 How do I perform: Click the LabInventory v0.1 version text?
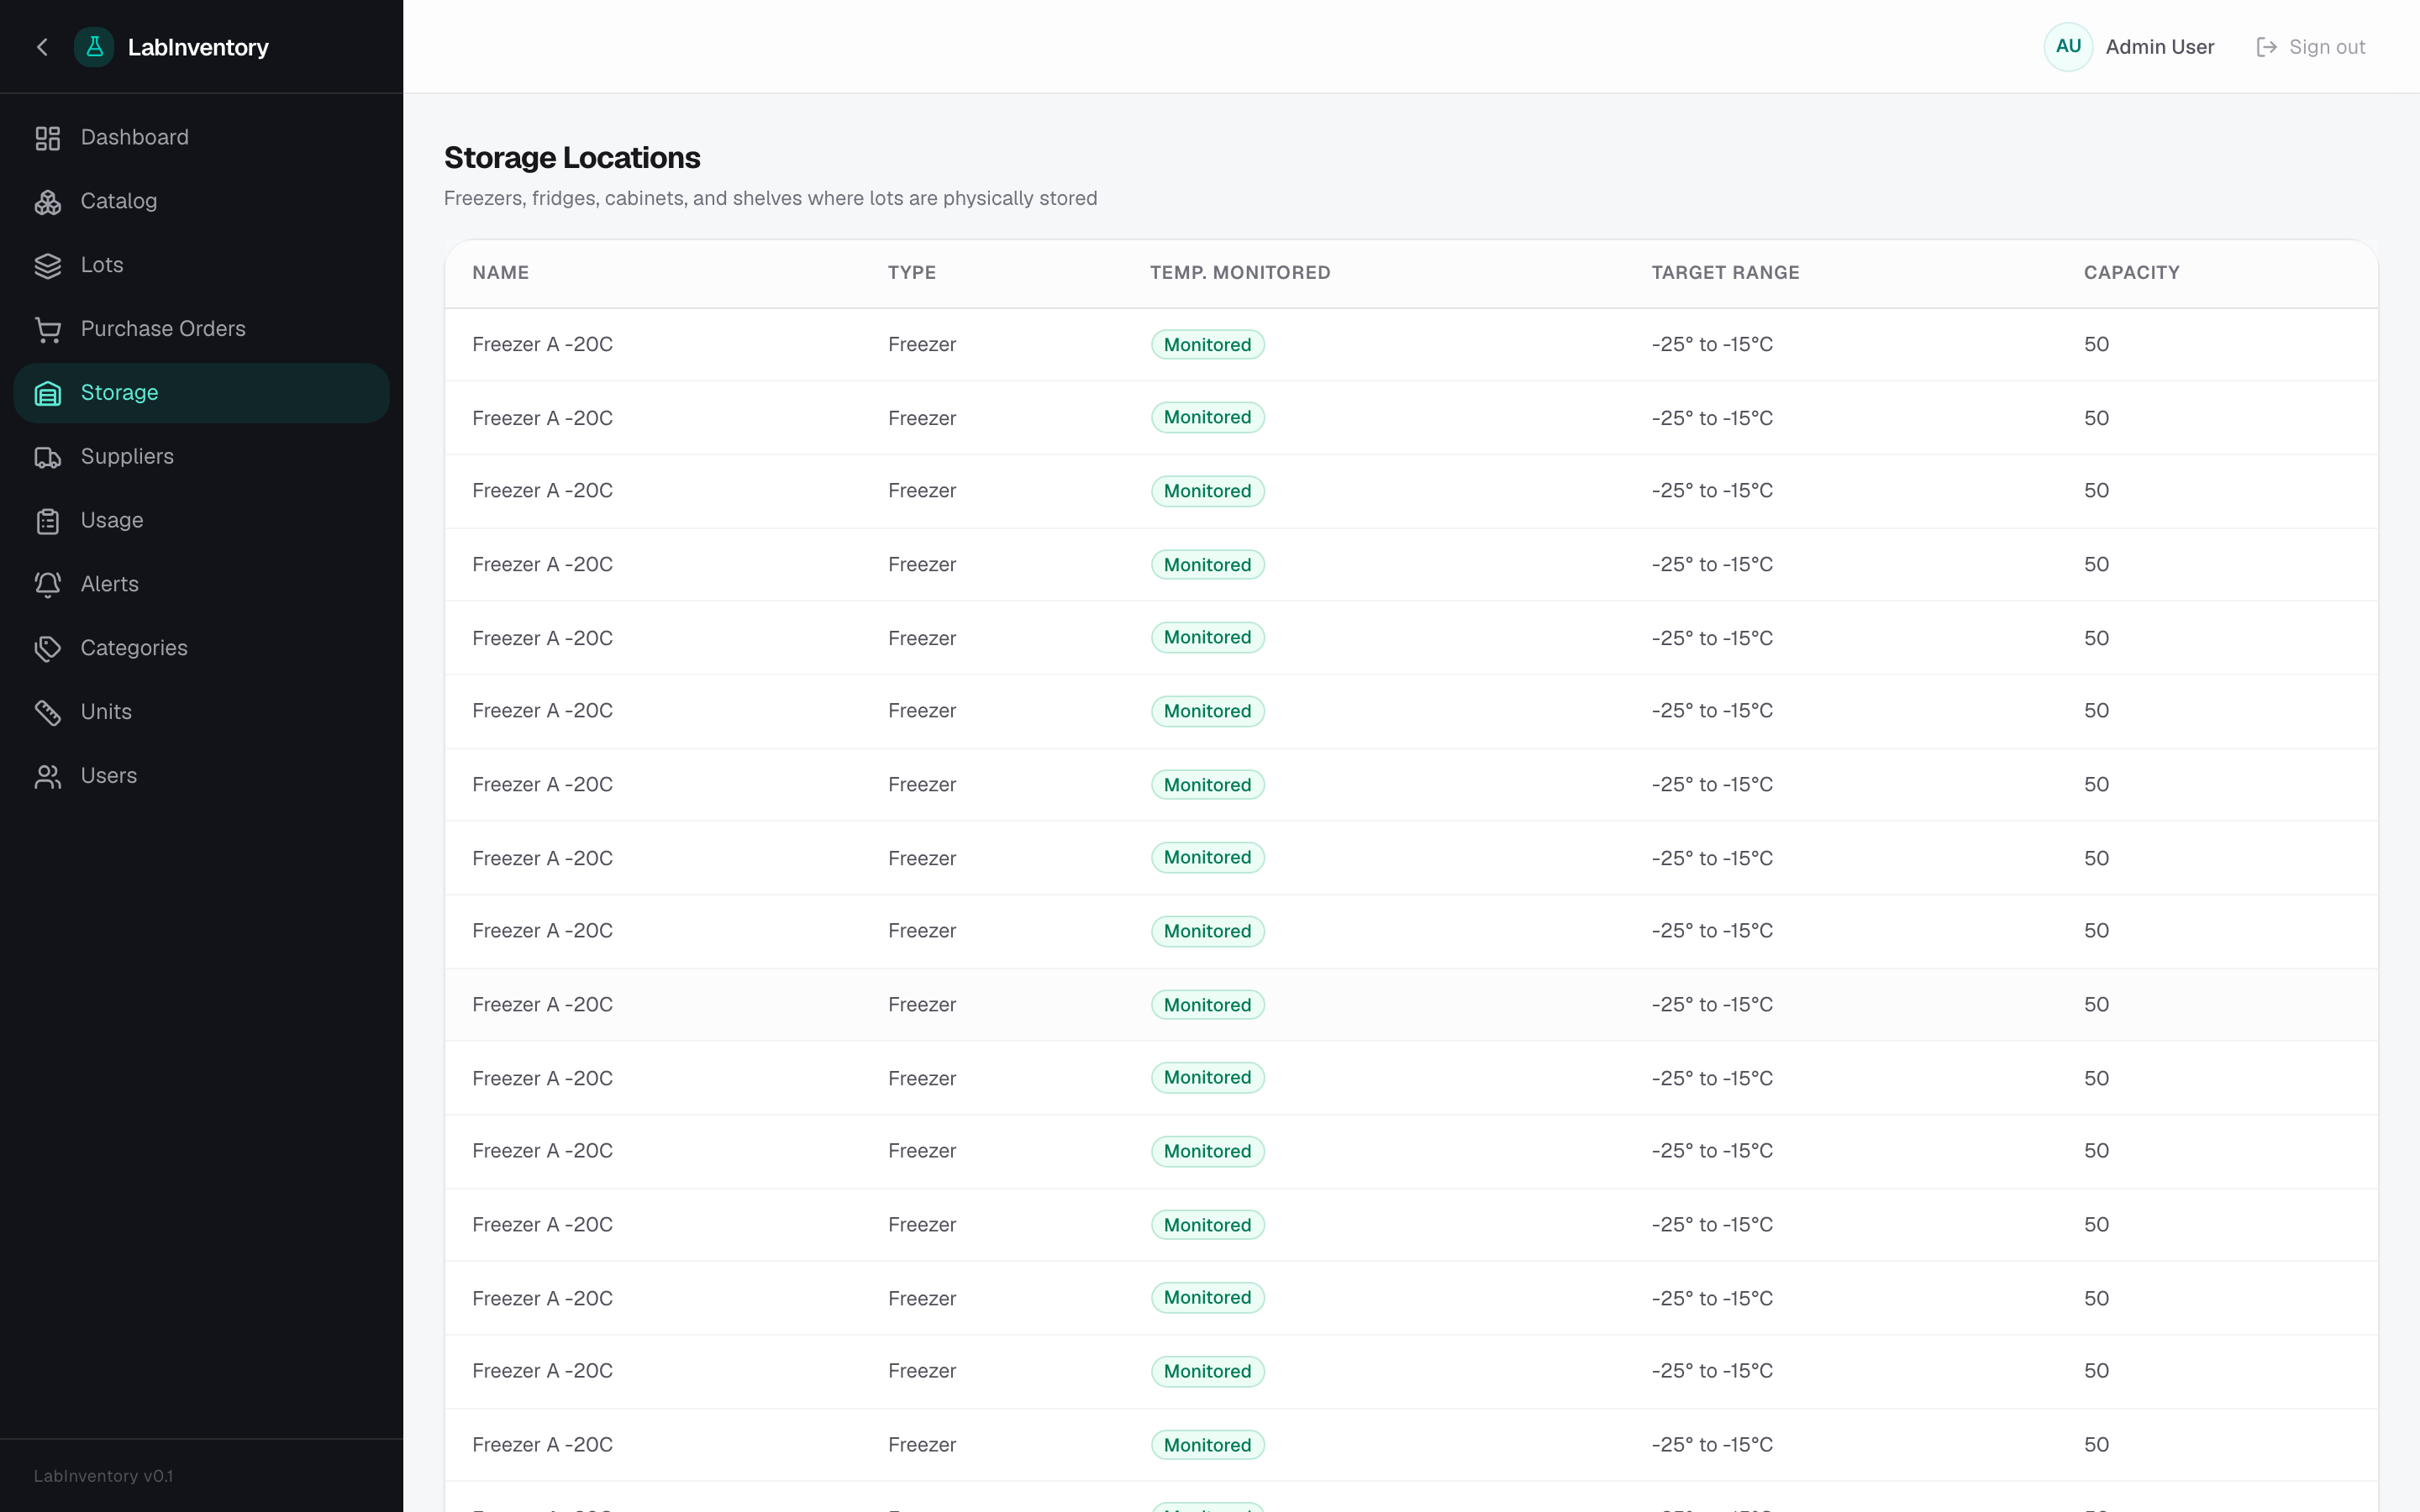[x=103, y=1476]
